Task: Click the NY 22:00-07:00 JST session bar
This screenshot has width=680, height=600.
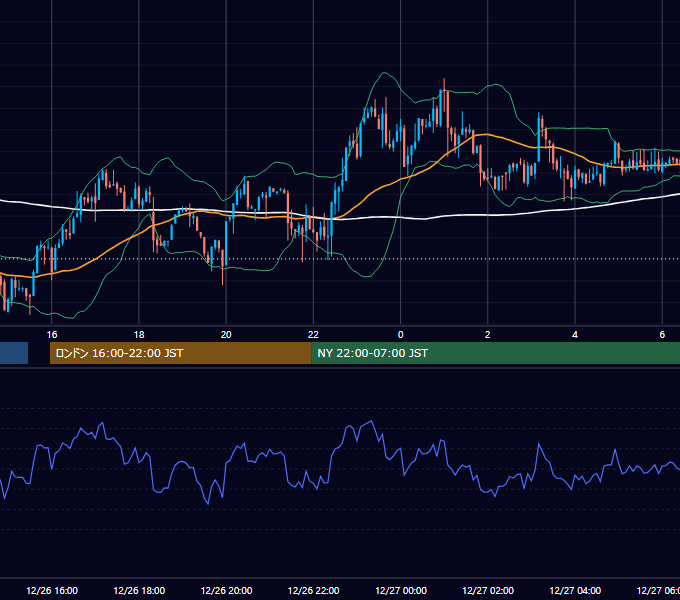Action: [495, 353]
